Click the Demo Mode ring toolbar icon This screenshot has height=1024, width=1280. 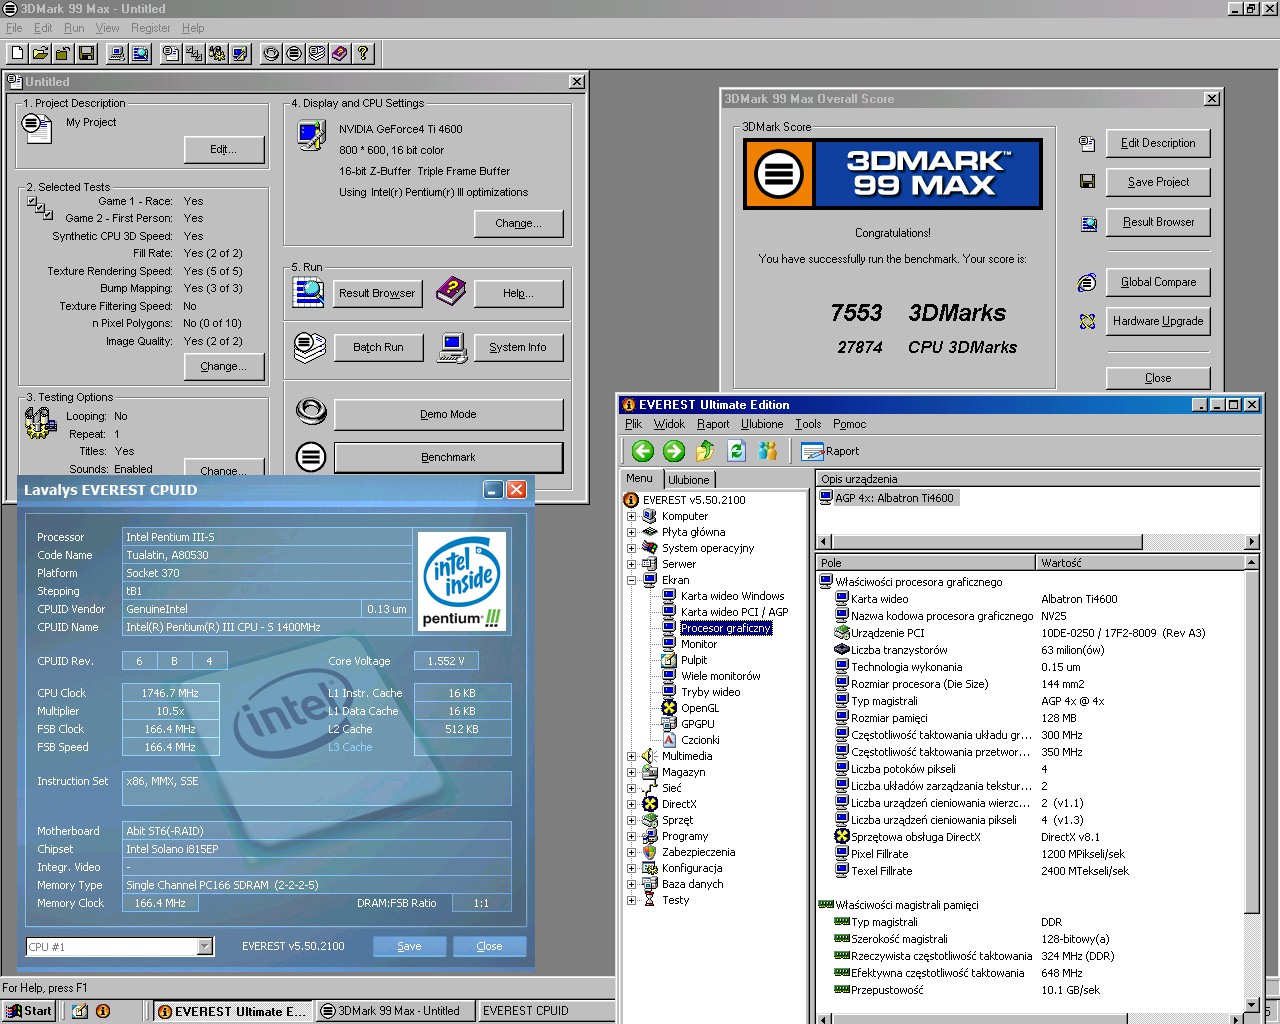click(x=271, y=53)
